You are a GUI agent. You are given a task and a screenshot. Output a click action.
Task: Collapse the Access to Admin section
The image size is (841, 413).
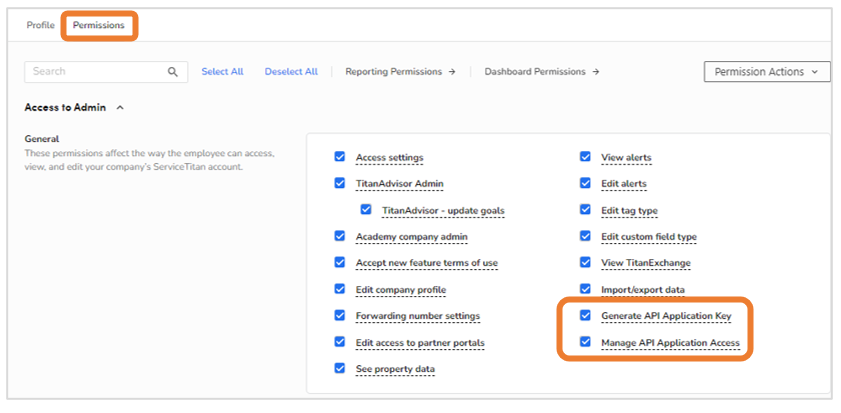pyautogui.click(x=120, y=108)
